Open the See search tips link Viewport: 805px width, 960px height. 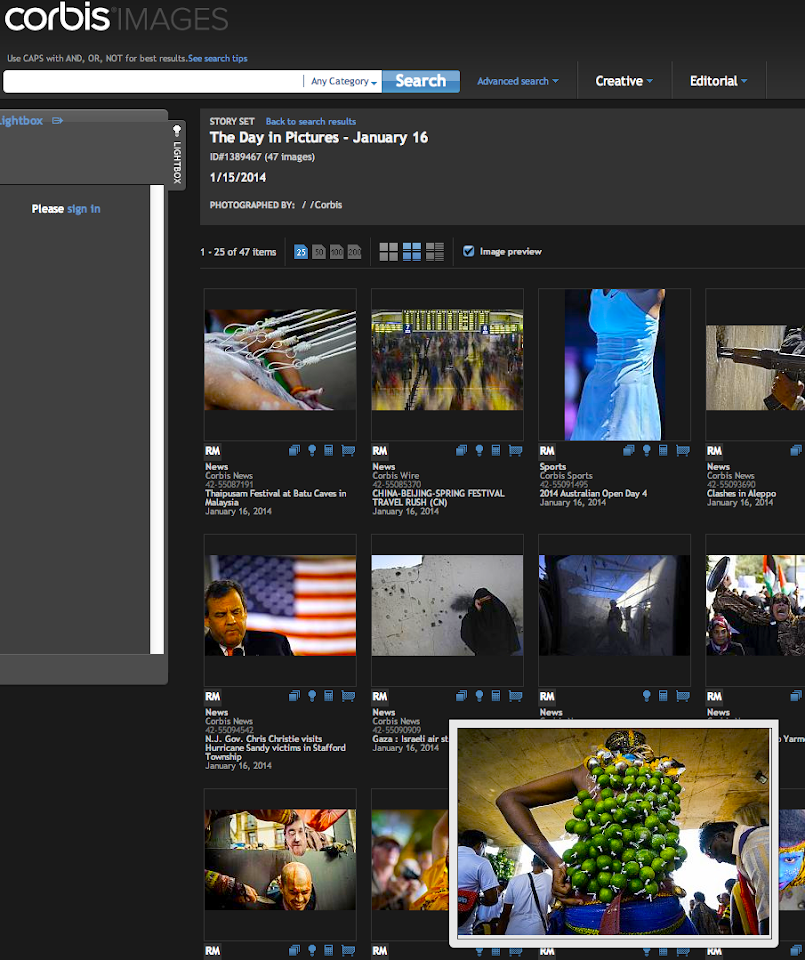click(217, 58)
